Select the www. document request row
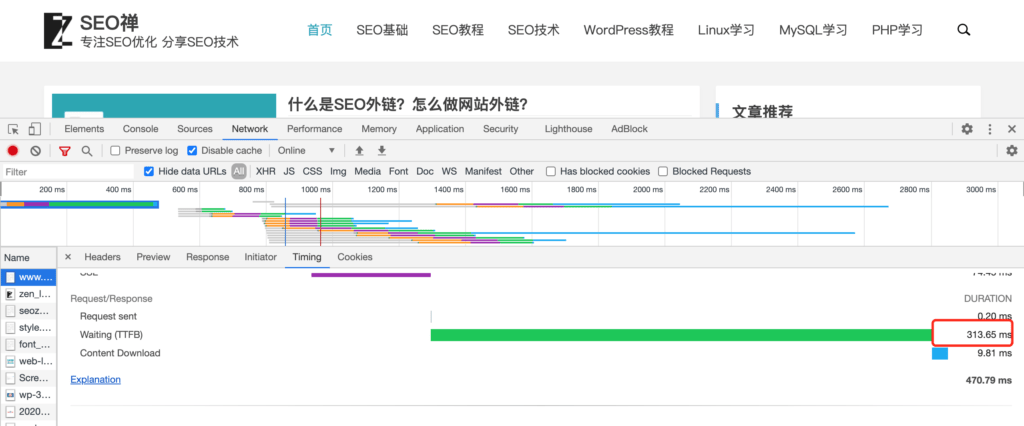The height and width of the screenshot is (426, 1024). click(28, 277)
